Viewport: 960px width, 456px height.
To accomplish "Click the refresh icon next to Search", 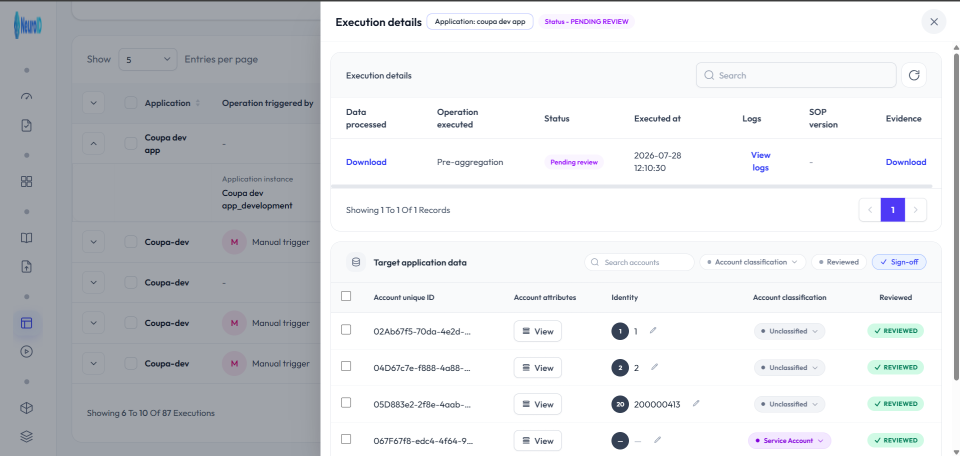I will tap(913, 75).
